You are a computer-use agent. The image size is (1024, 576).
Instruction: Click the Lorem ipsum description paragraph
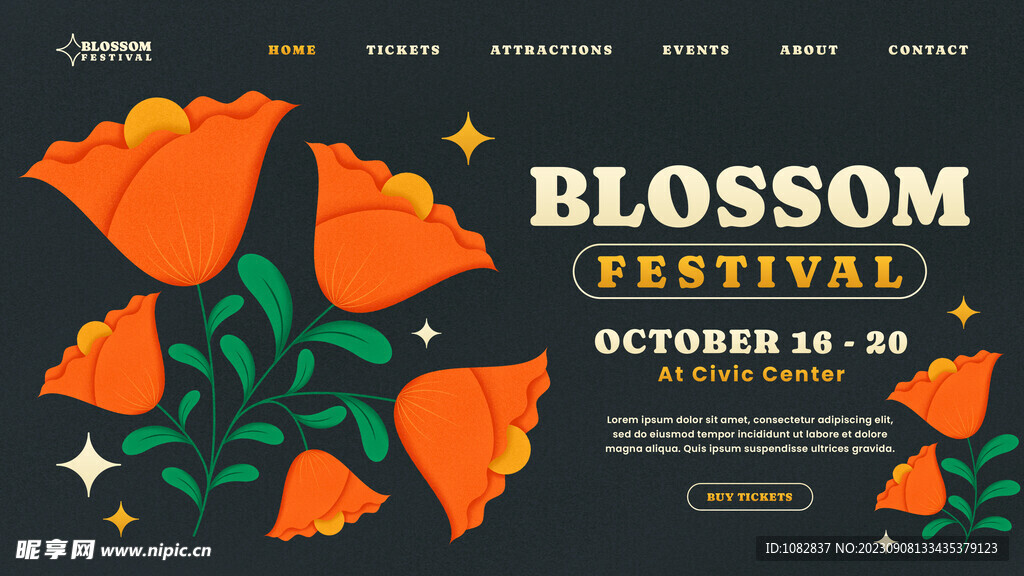click(750, 434)
